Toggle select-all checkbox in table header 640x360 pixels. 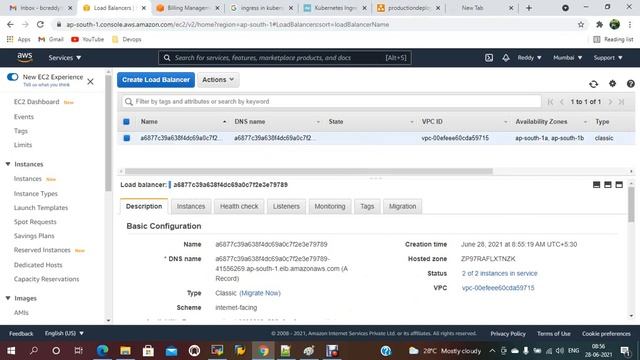[127, 122]
